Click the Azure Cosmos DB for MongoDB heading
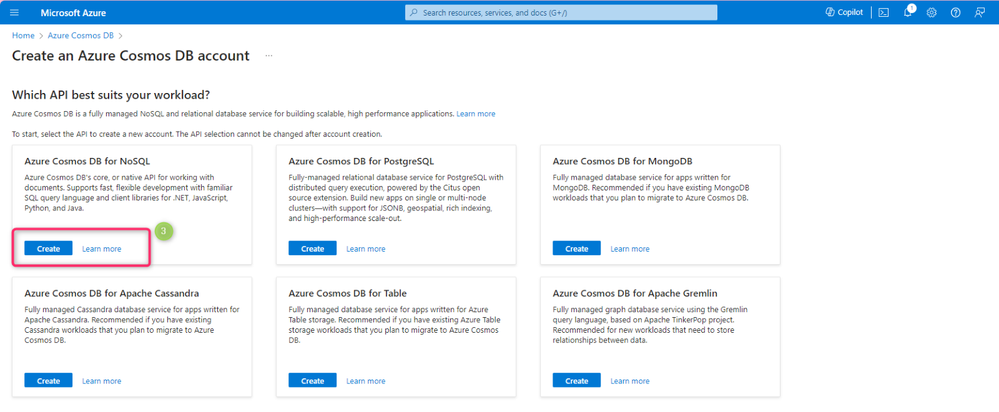 pos(623,160)
